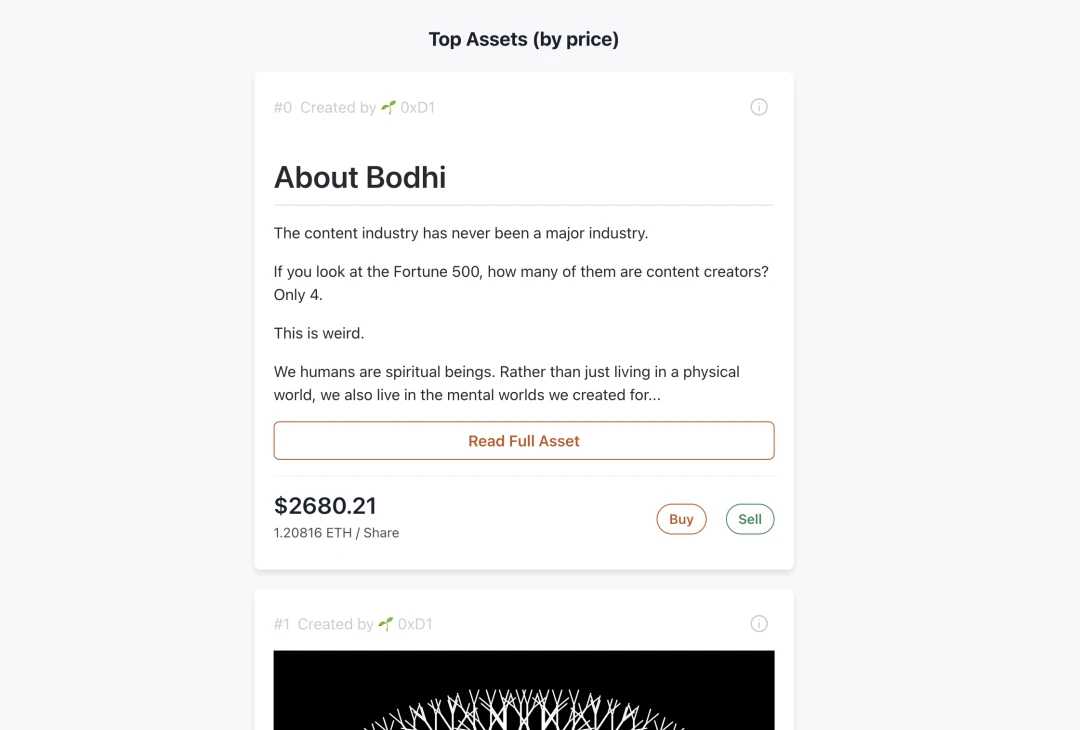Image resolution: width=1080 pixels, height=730 pixels.
Task: Click the 1.20816 ETH per Share label
Action: pos(336,532)
